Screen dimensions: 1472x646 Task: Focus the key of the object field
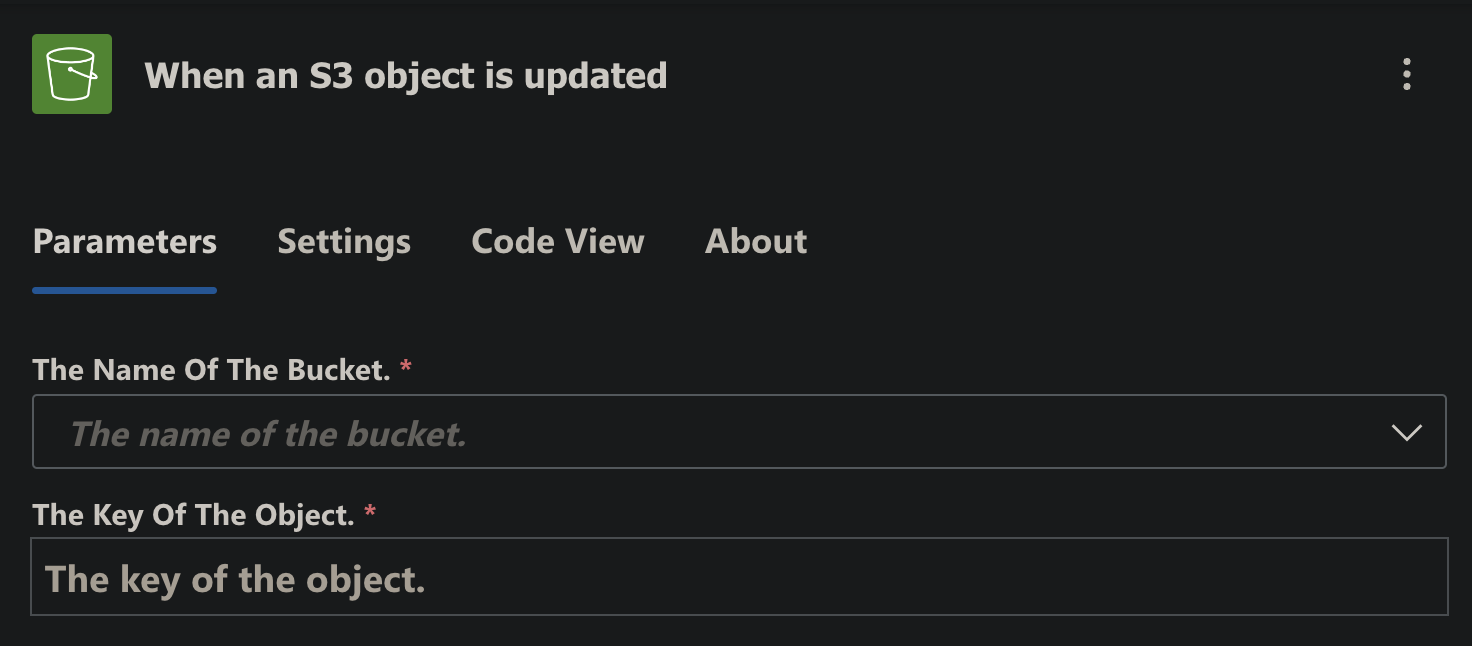[x=739, y=577]
